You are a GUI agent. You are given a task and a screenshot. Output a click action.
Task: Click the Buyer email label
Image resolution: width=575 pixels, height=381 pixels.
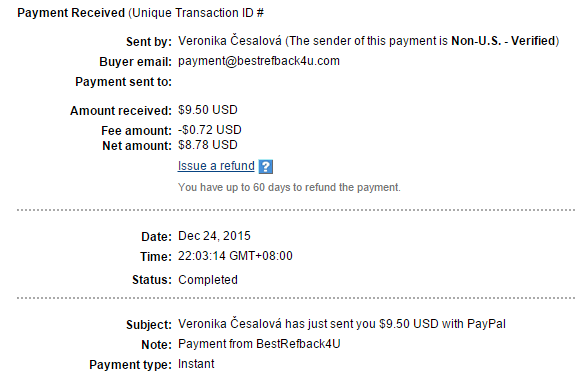tap(135, 62)
